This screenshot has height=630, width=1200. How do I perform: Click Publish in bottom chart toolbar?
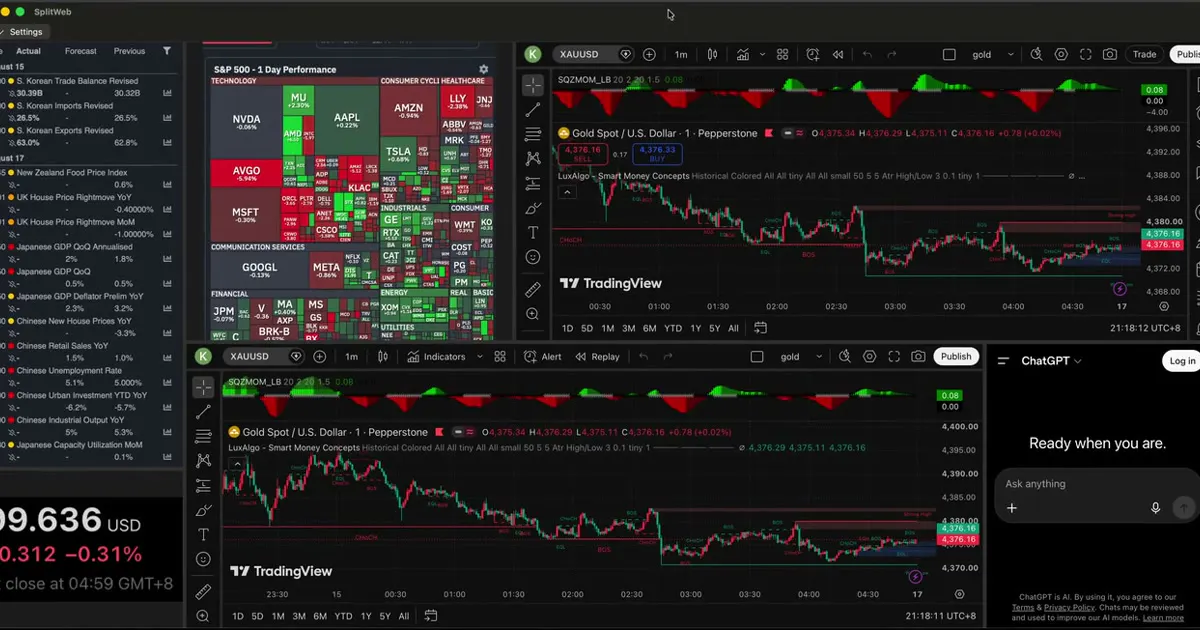pyautogui.click(x=956, y=356)
